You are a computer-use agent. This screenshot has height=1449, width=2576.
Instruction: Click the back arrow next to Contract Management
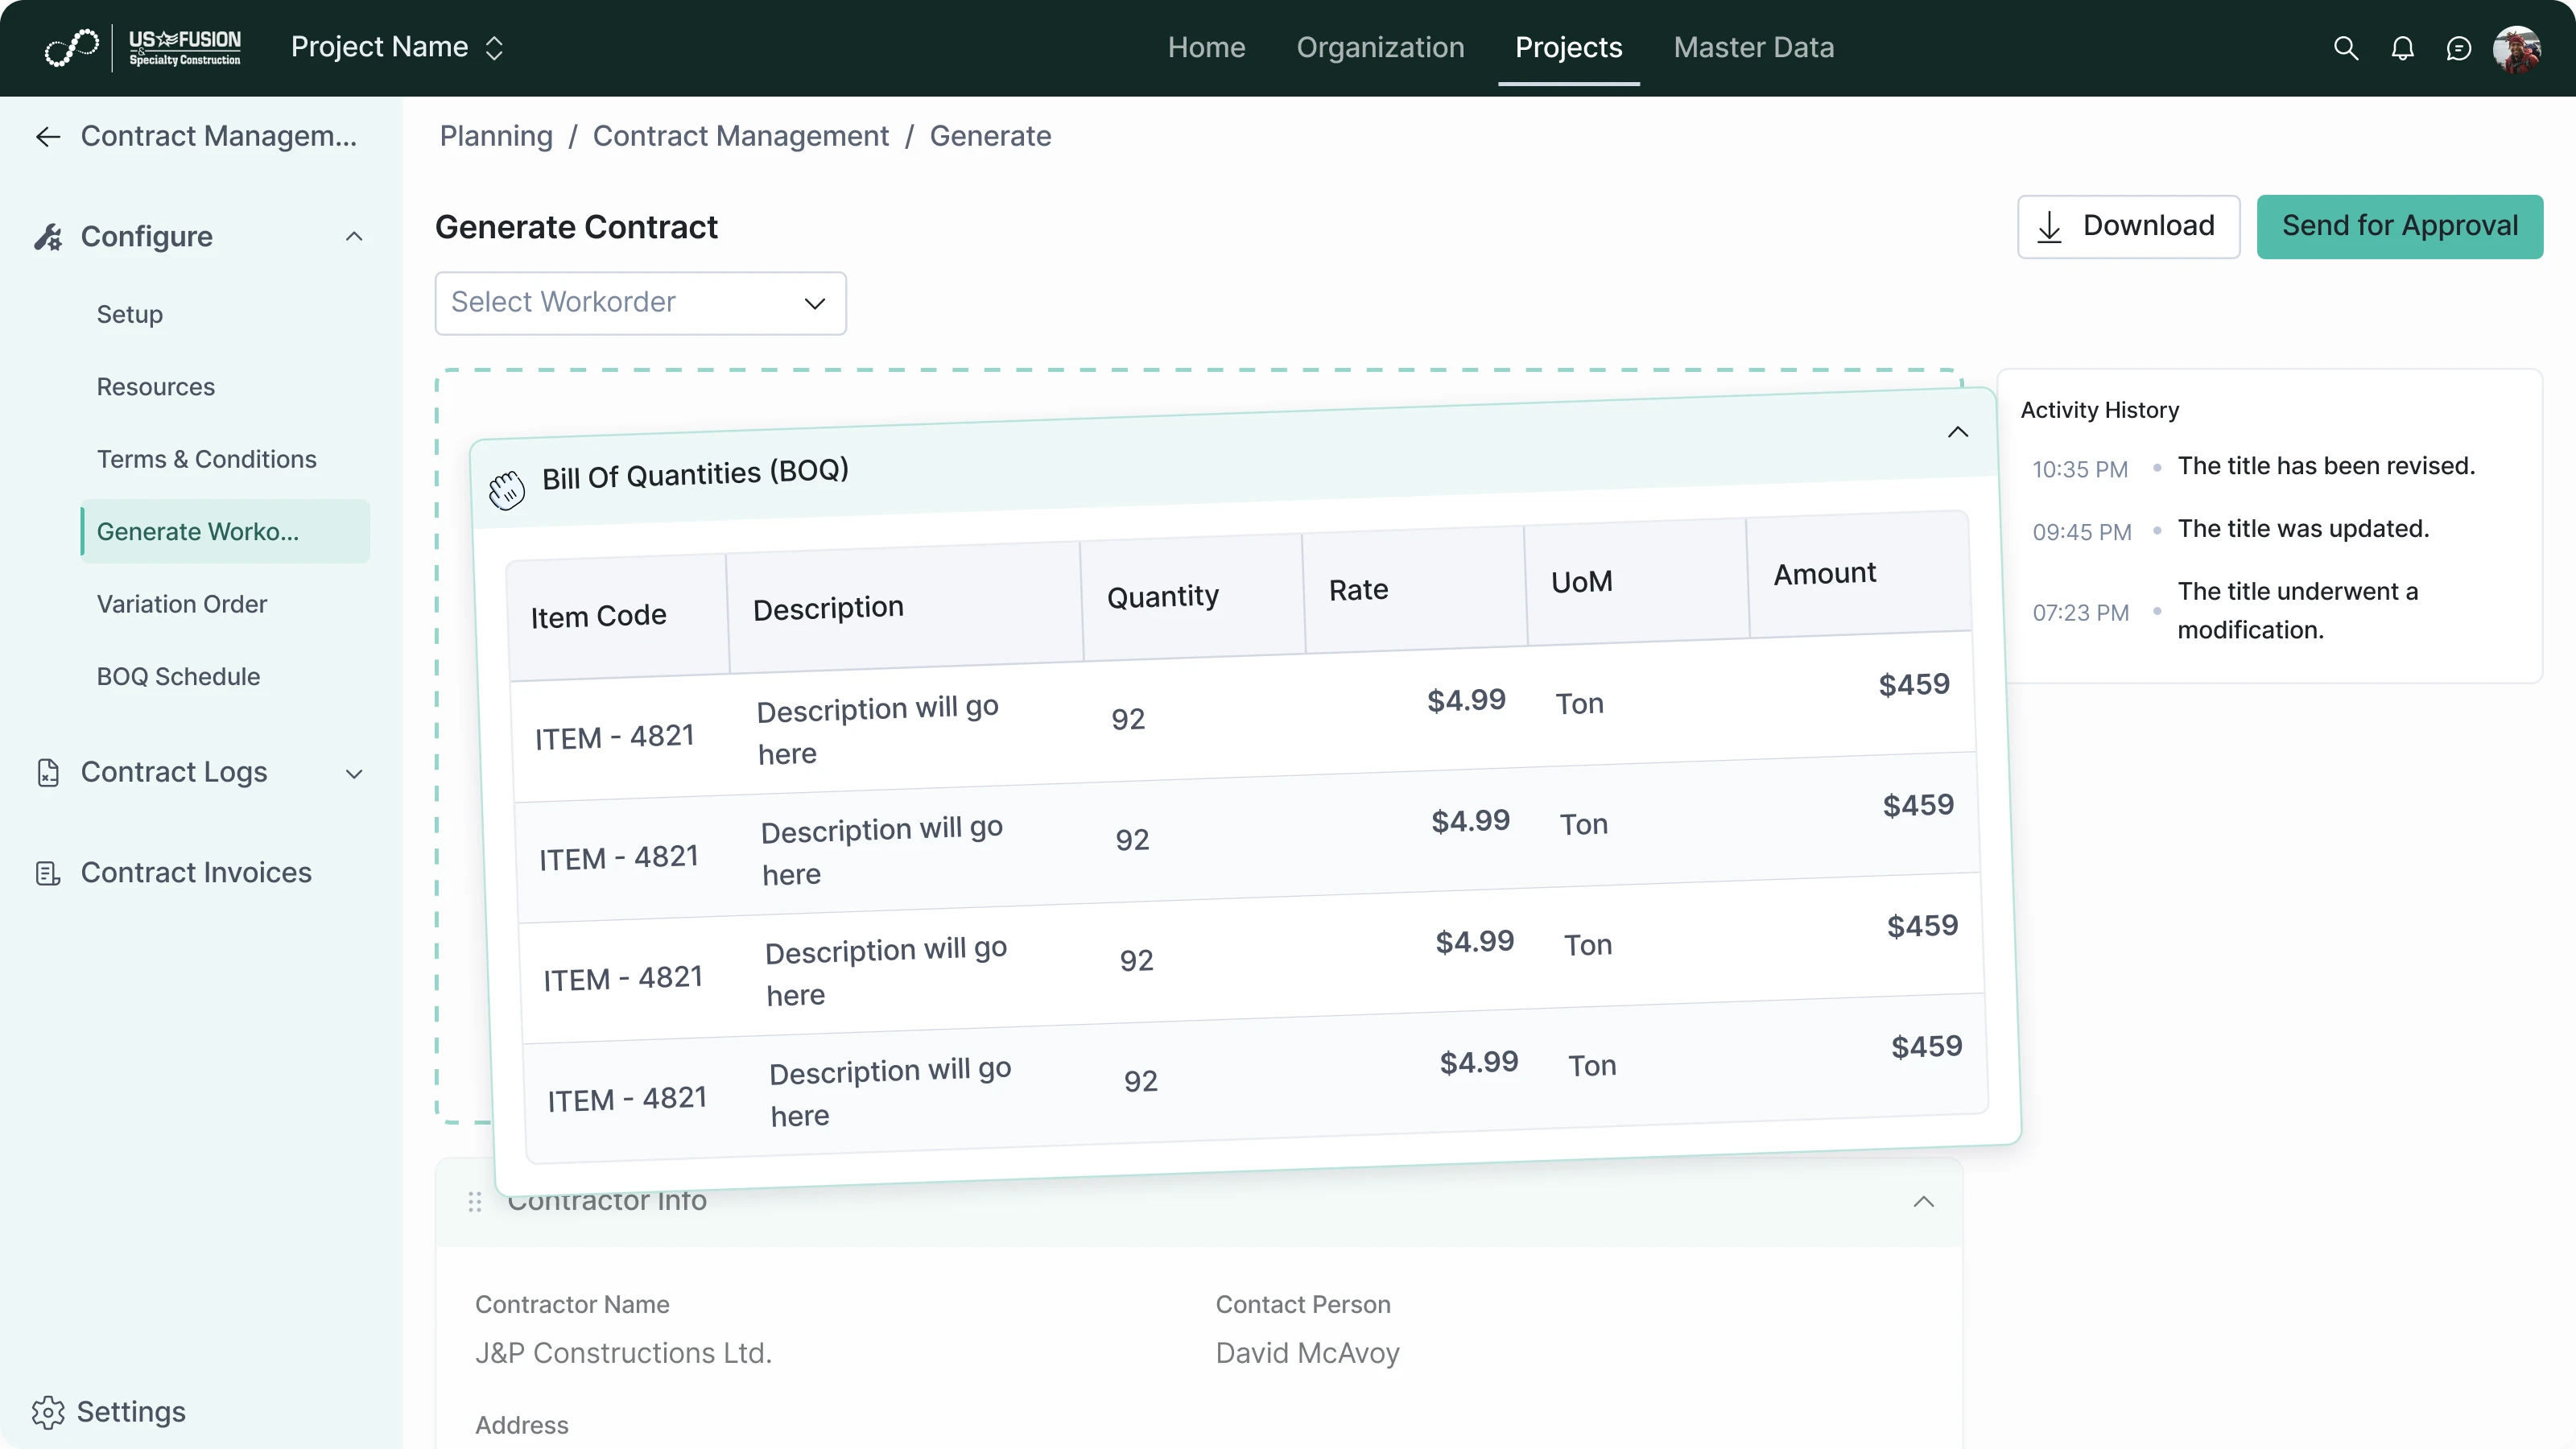pyautogui.click(x=47, y=136)
